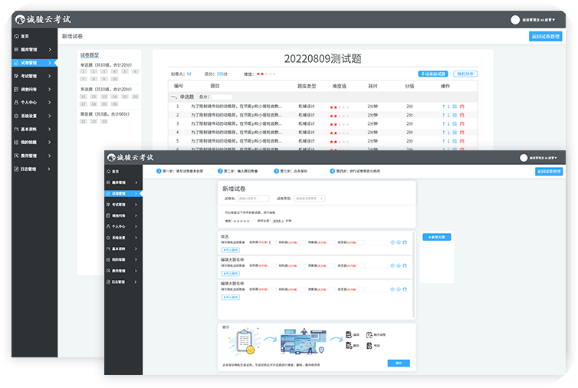Click the user avatar in the front window header
The height and width of the screenshot is (388, 578).
[523, 158]
